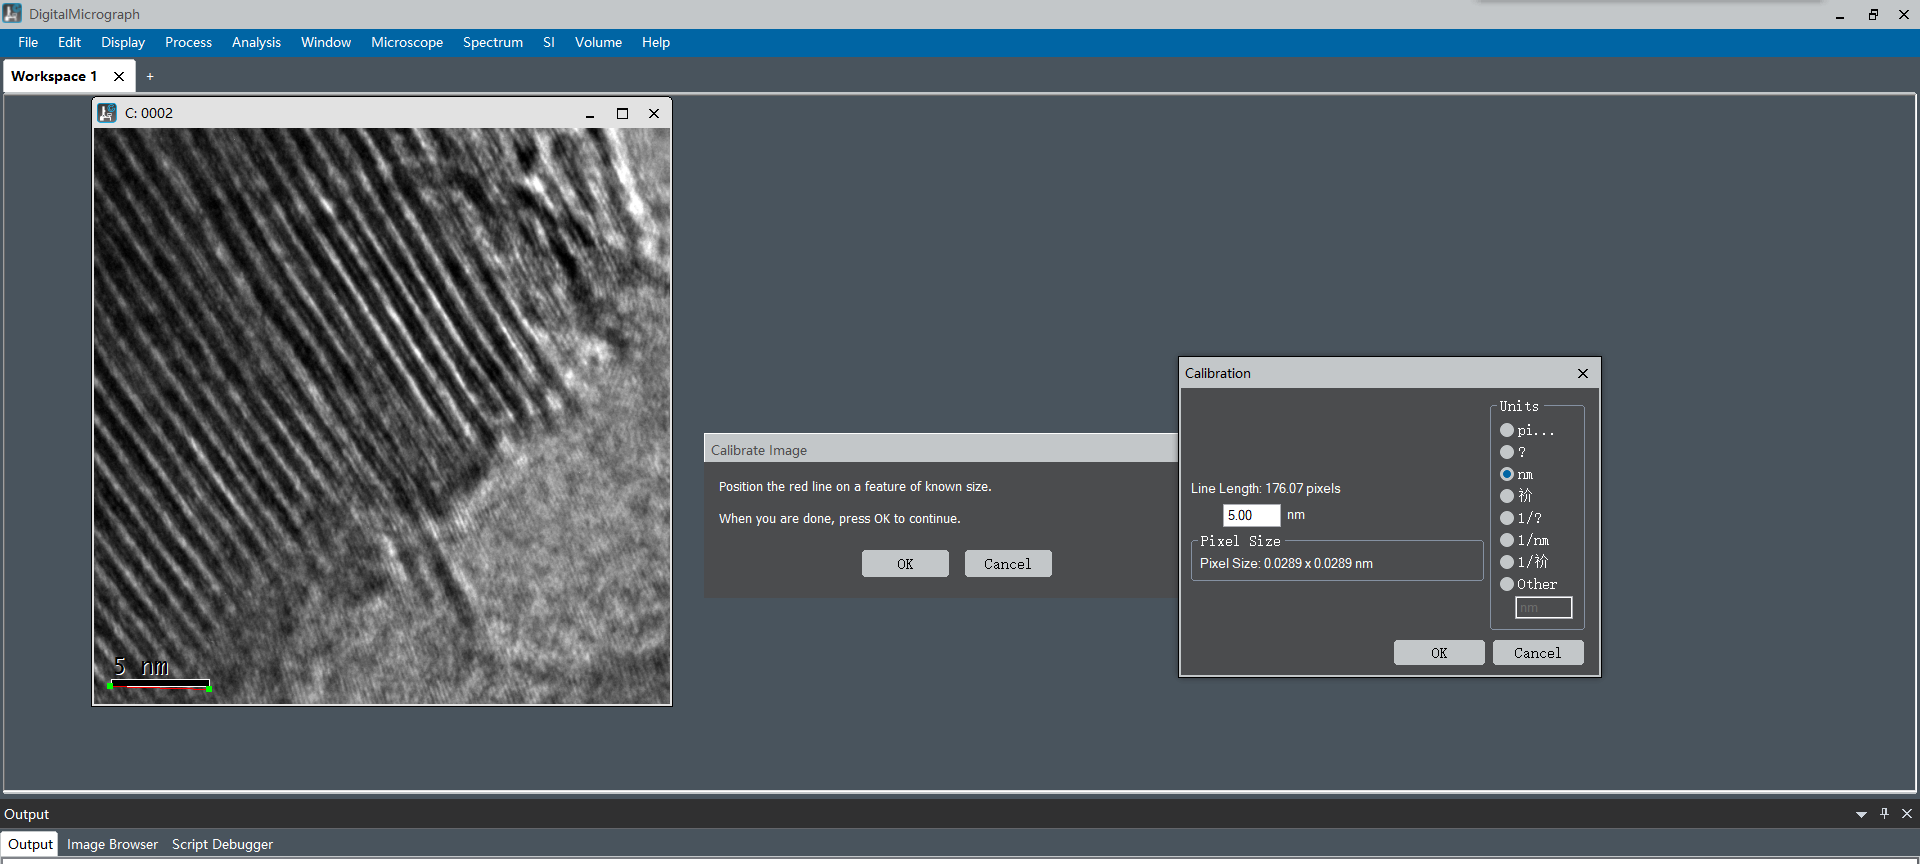
Task: Select the pi... (pixels) unit radio button
Action: [1507, 430]
